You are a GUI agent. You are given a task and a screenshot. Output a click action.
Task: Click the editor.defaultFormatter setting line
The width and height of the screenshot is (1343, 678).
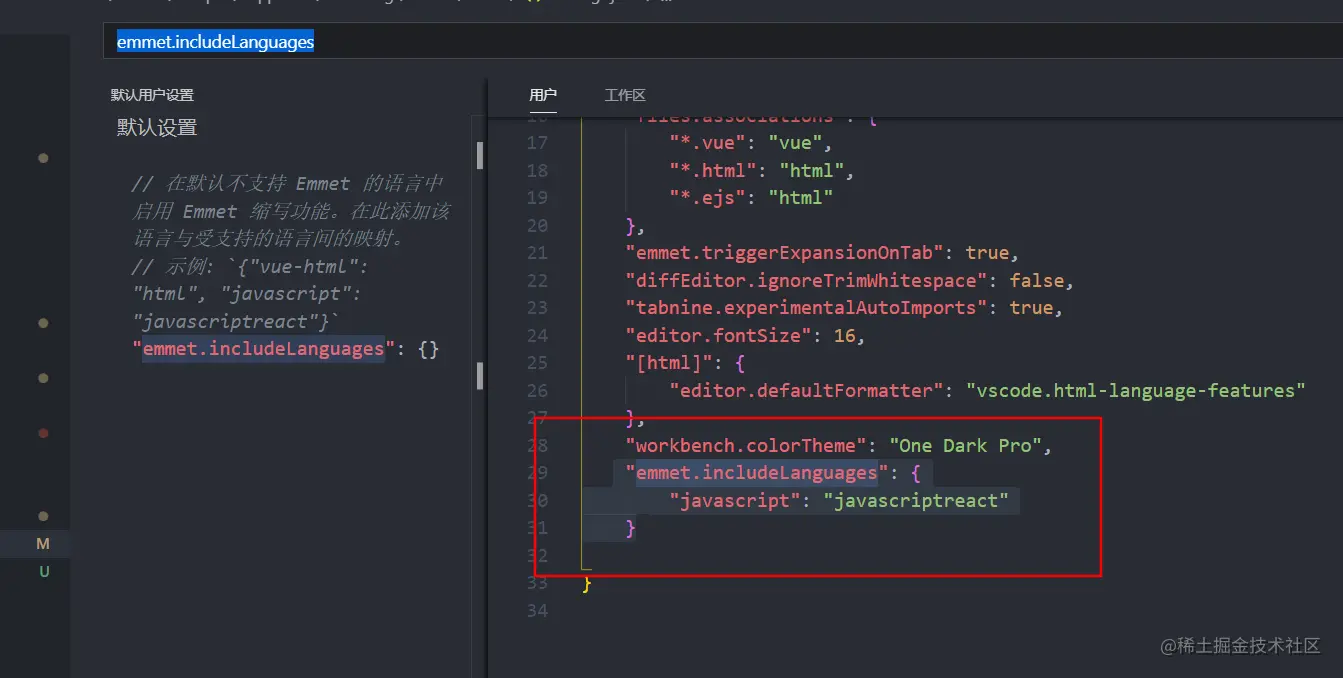987,391
